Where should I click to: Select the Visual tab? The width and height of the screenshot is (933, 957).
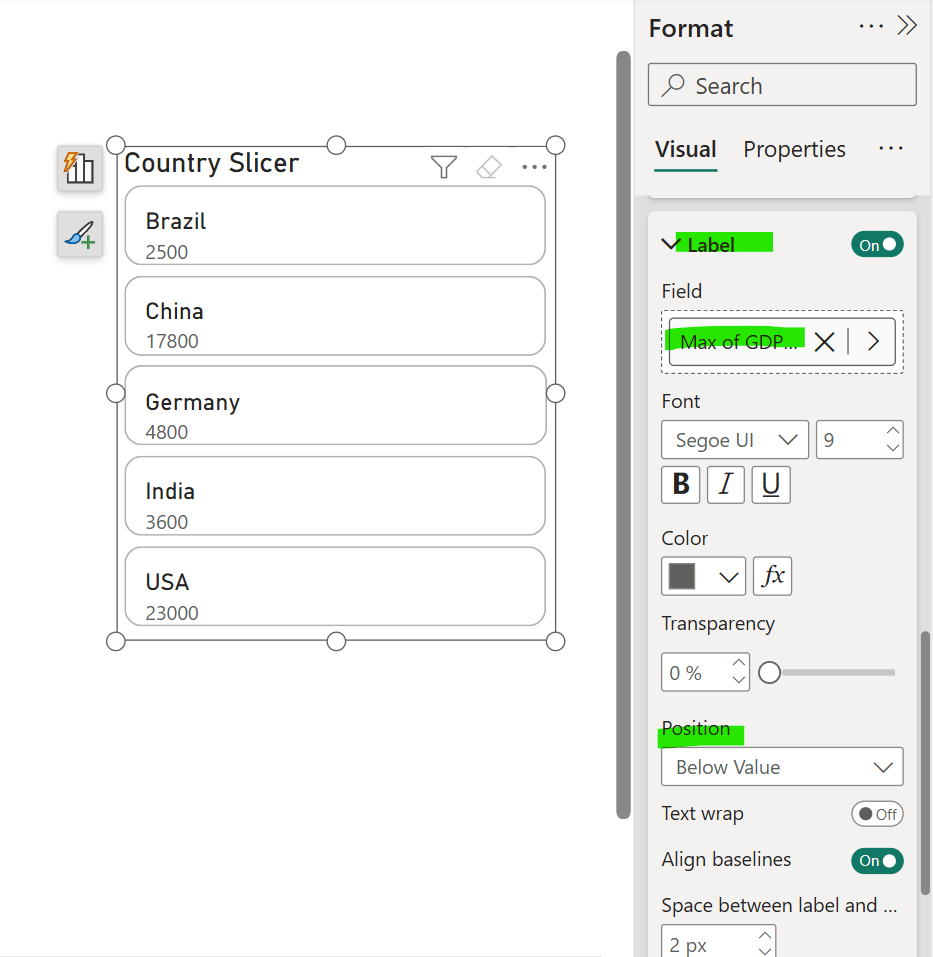(685, 150)
